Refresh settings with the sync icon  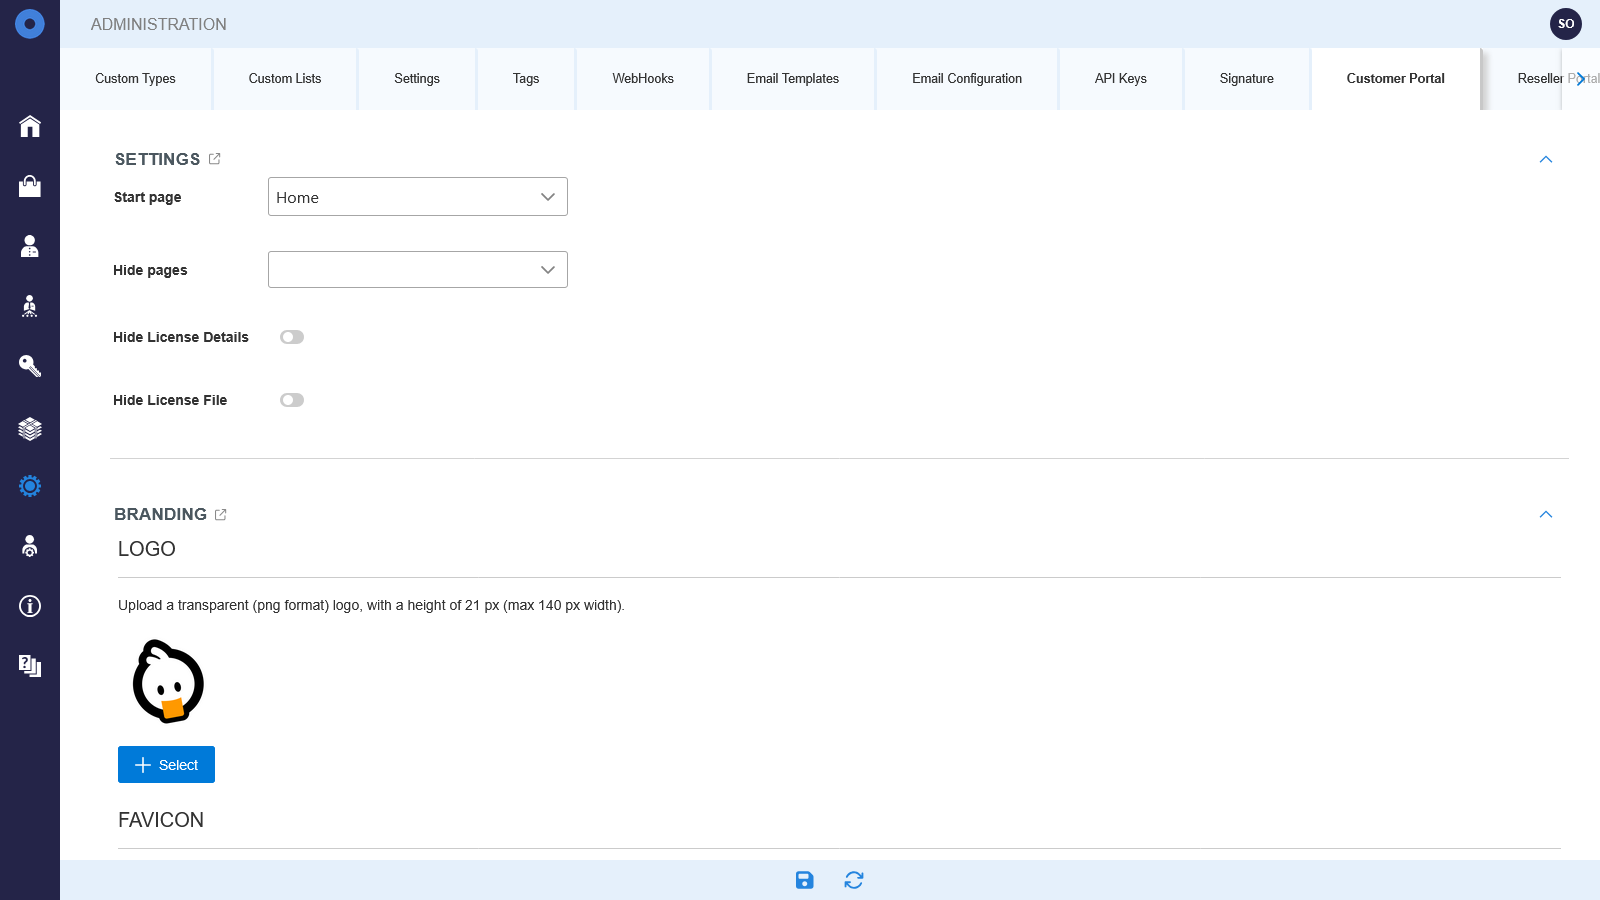(853, 880)
